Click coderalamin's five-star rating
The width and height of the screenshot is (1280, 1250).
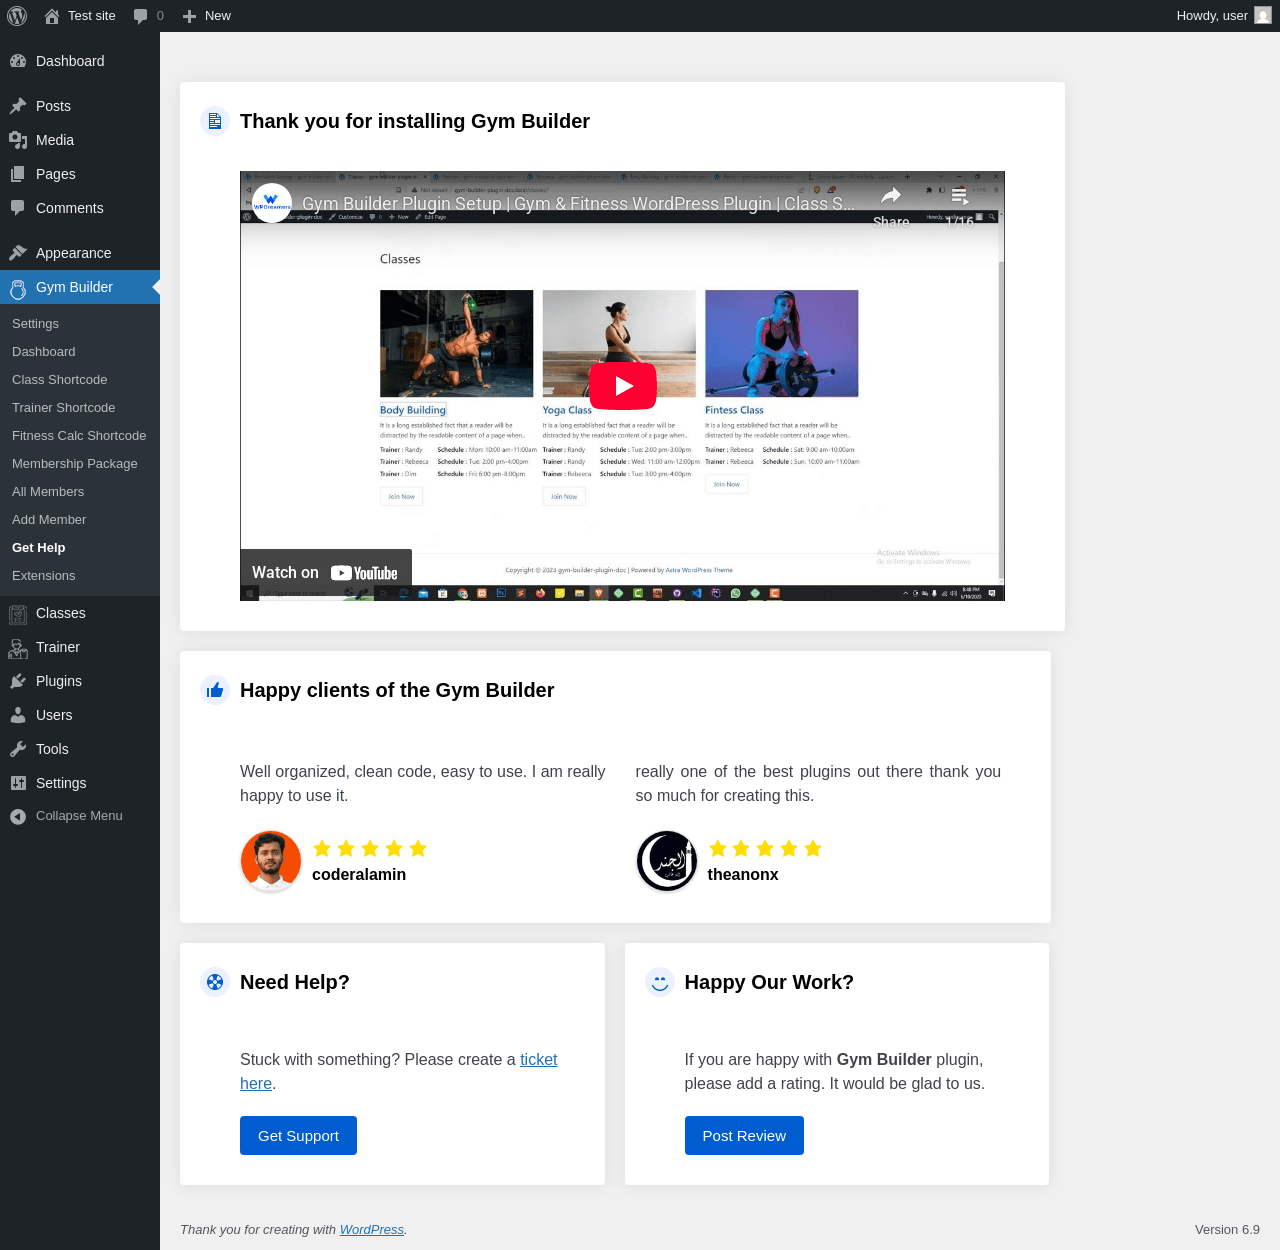[x=370, y=849]
